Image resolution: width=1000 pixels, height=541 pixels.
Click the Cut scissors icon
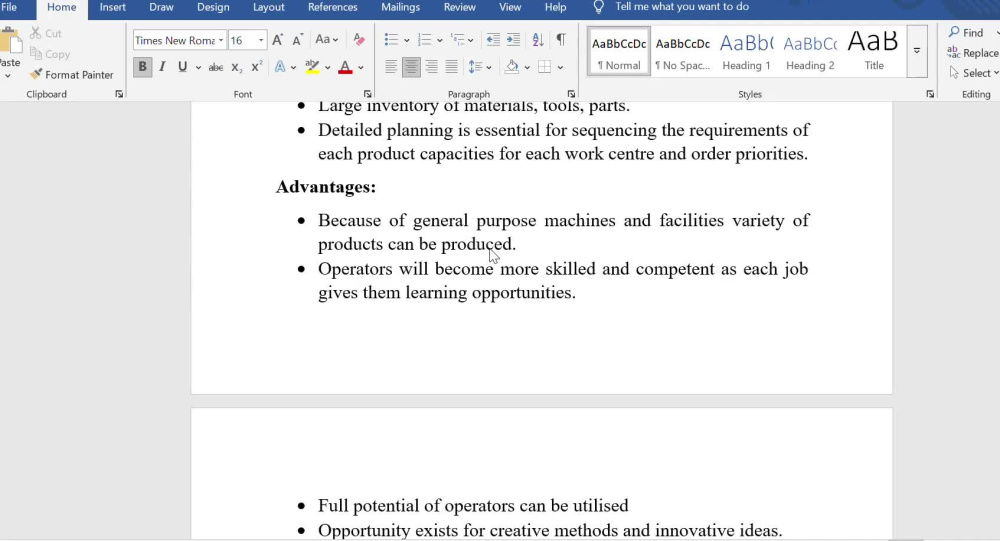click(36, 33)
